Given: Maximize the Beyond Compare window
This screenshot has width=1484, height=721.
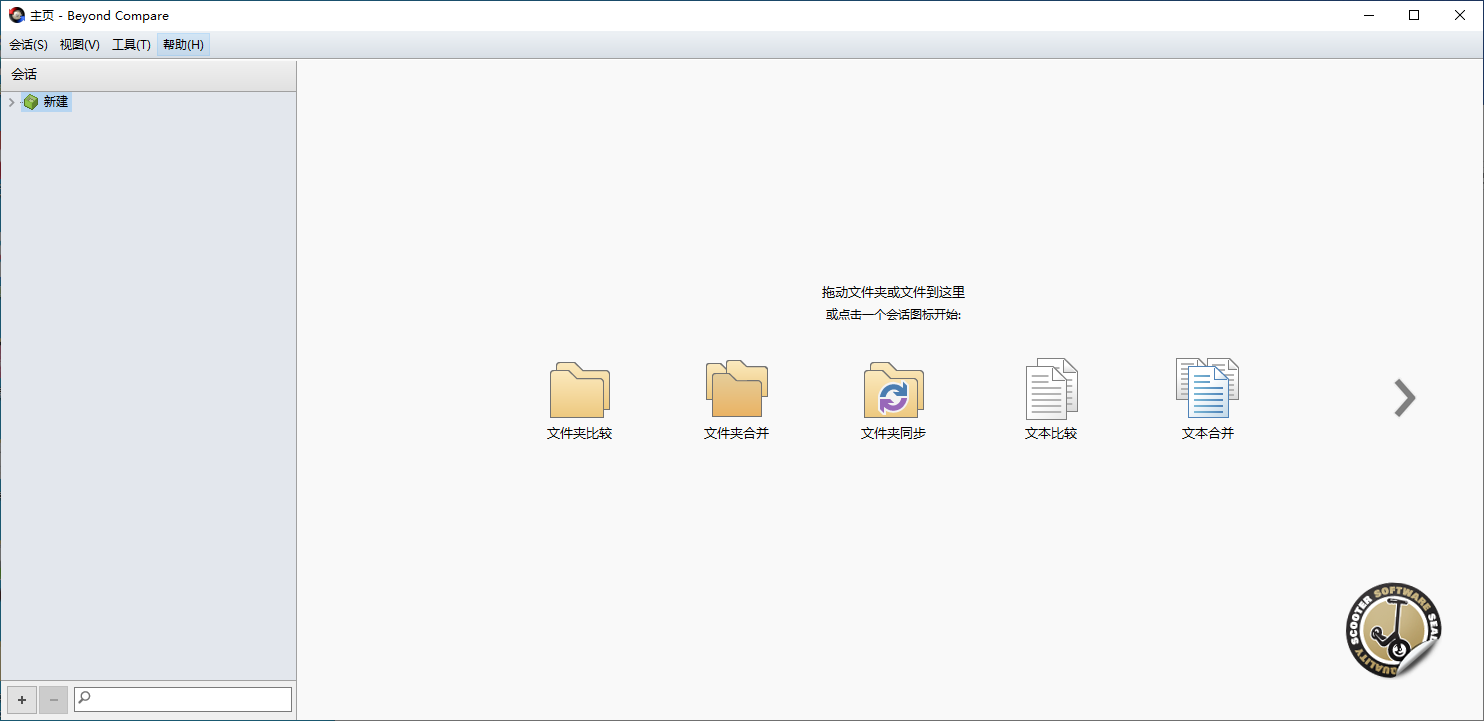Looking at the screenshot, I should [1414, 15].
